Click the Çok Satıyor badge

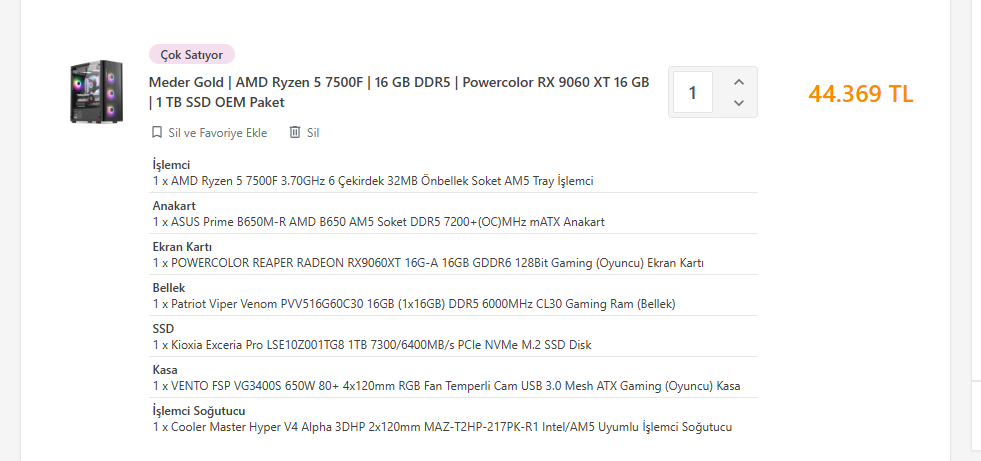pyautogui.click(x=191, y=54)
